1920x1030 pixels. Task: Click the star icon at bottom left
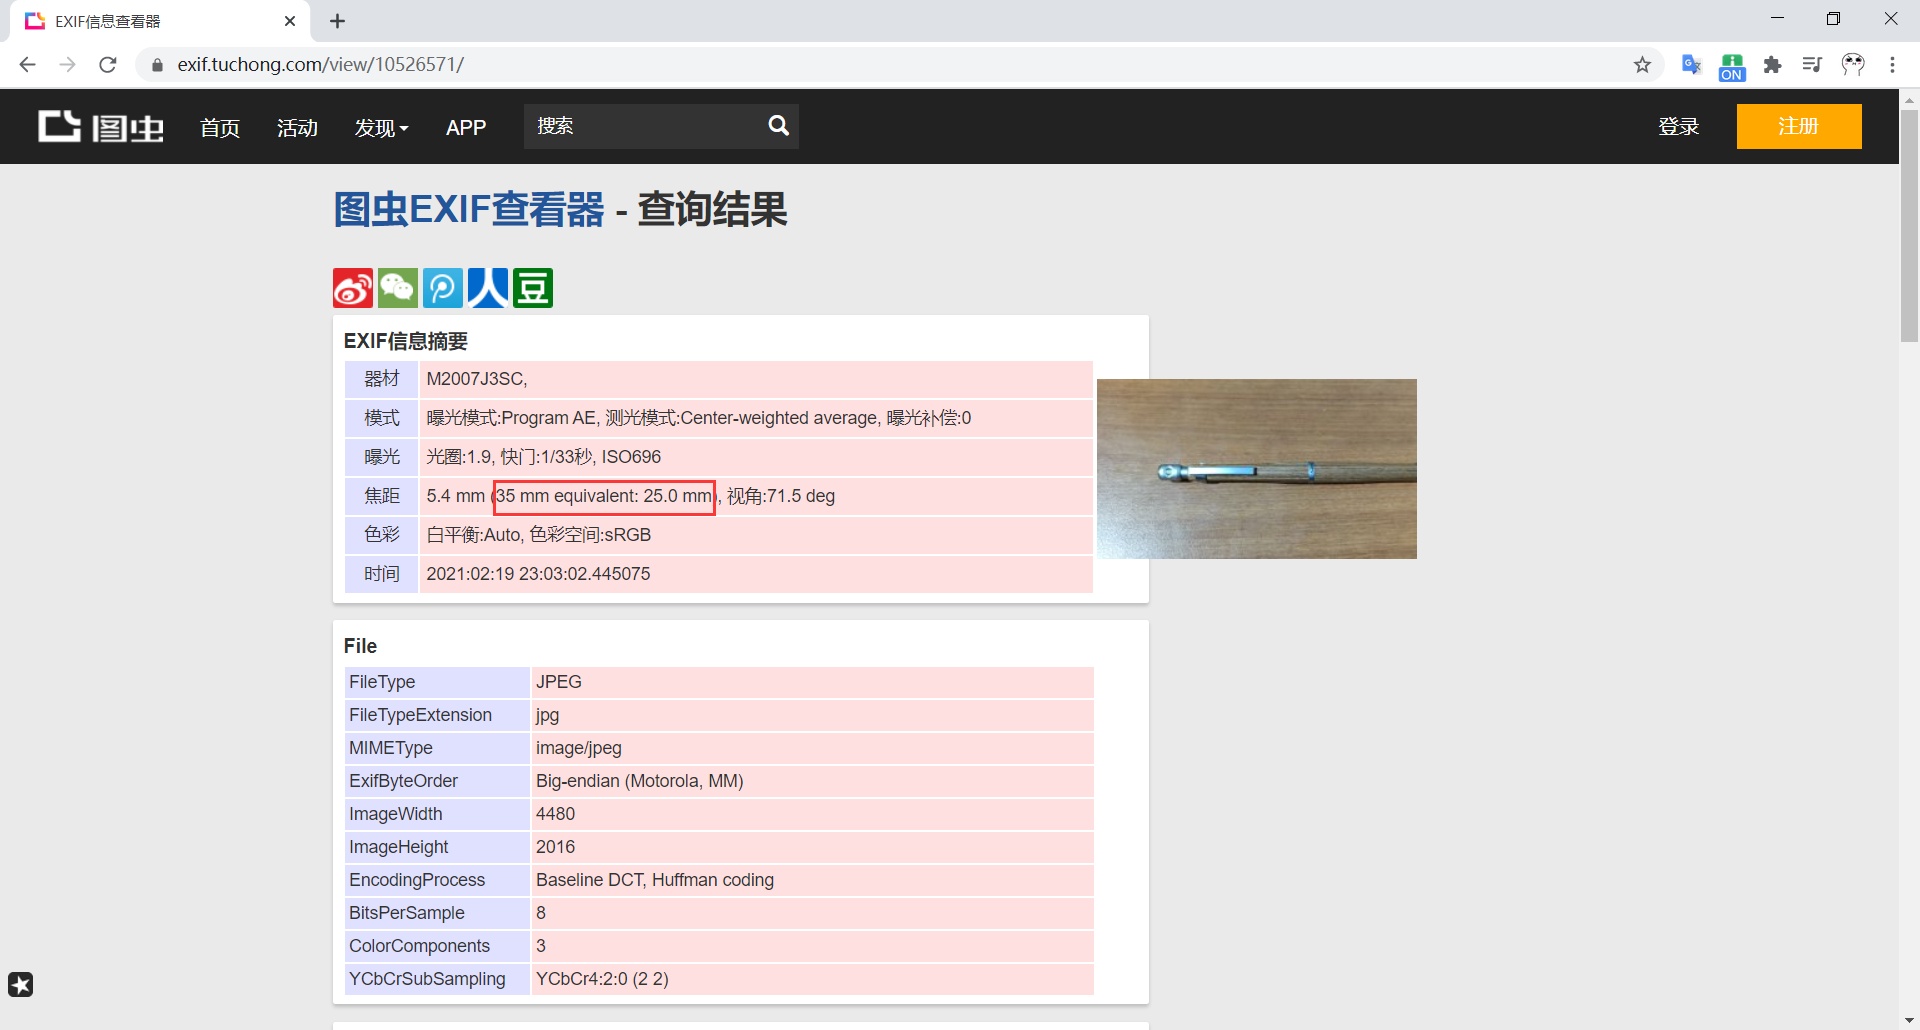click(21, 985)
